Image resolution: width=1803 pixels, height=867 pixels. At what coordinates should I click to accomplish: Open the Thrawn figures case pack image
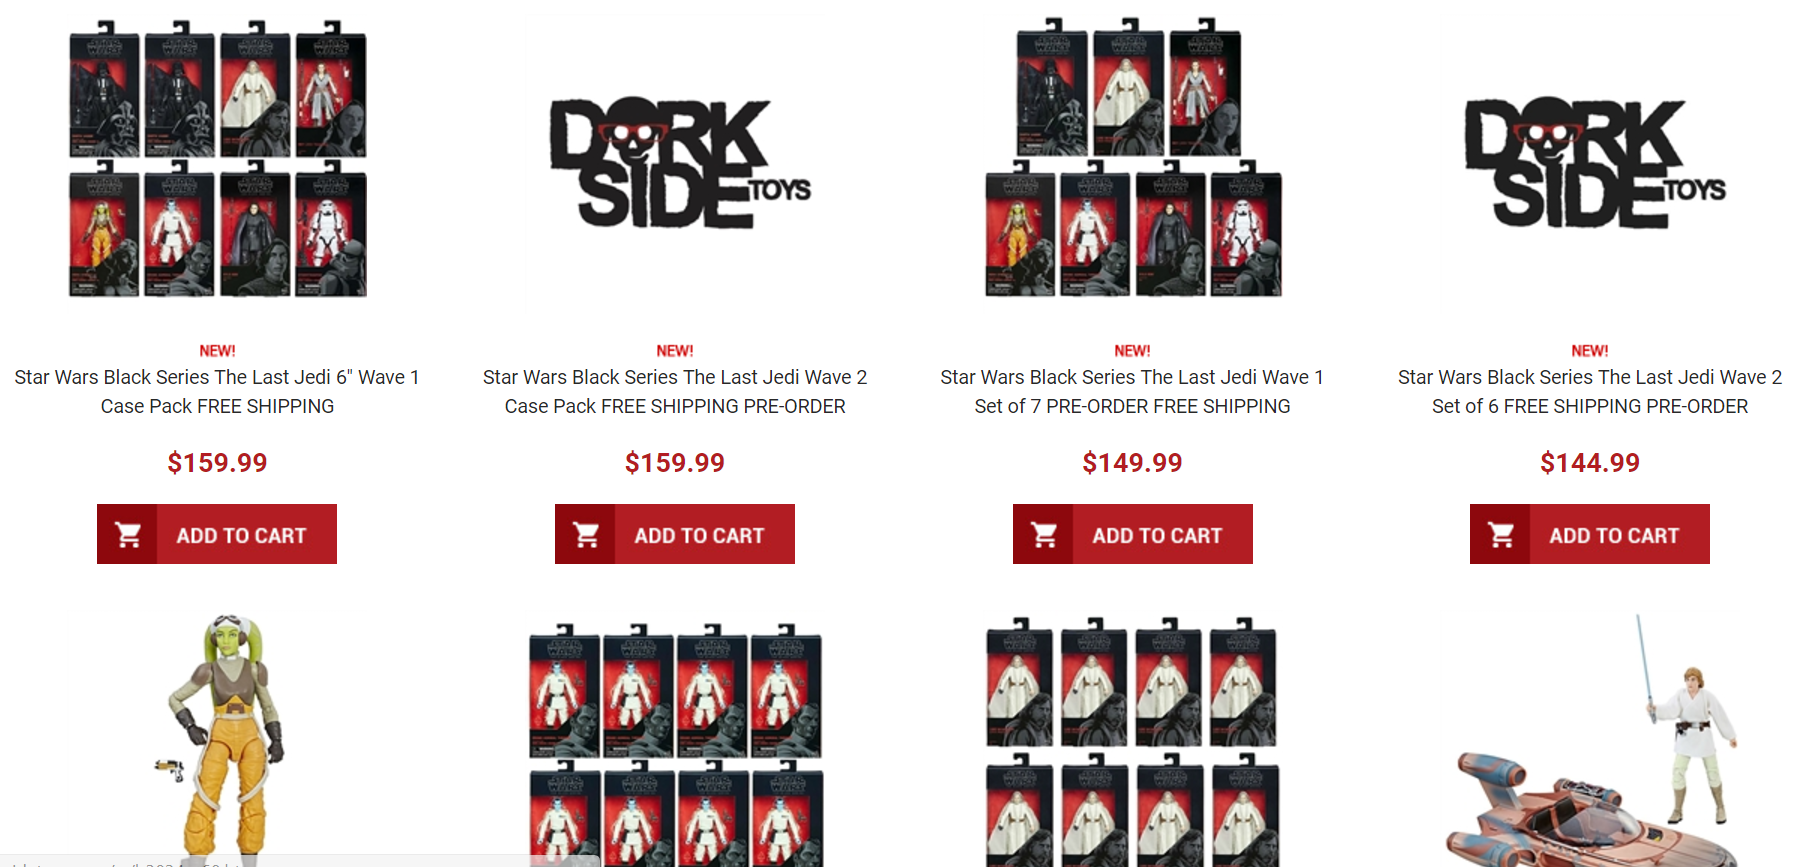point(675,744)
